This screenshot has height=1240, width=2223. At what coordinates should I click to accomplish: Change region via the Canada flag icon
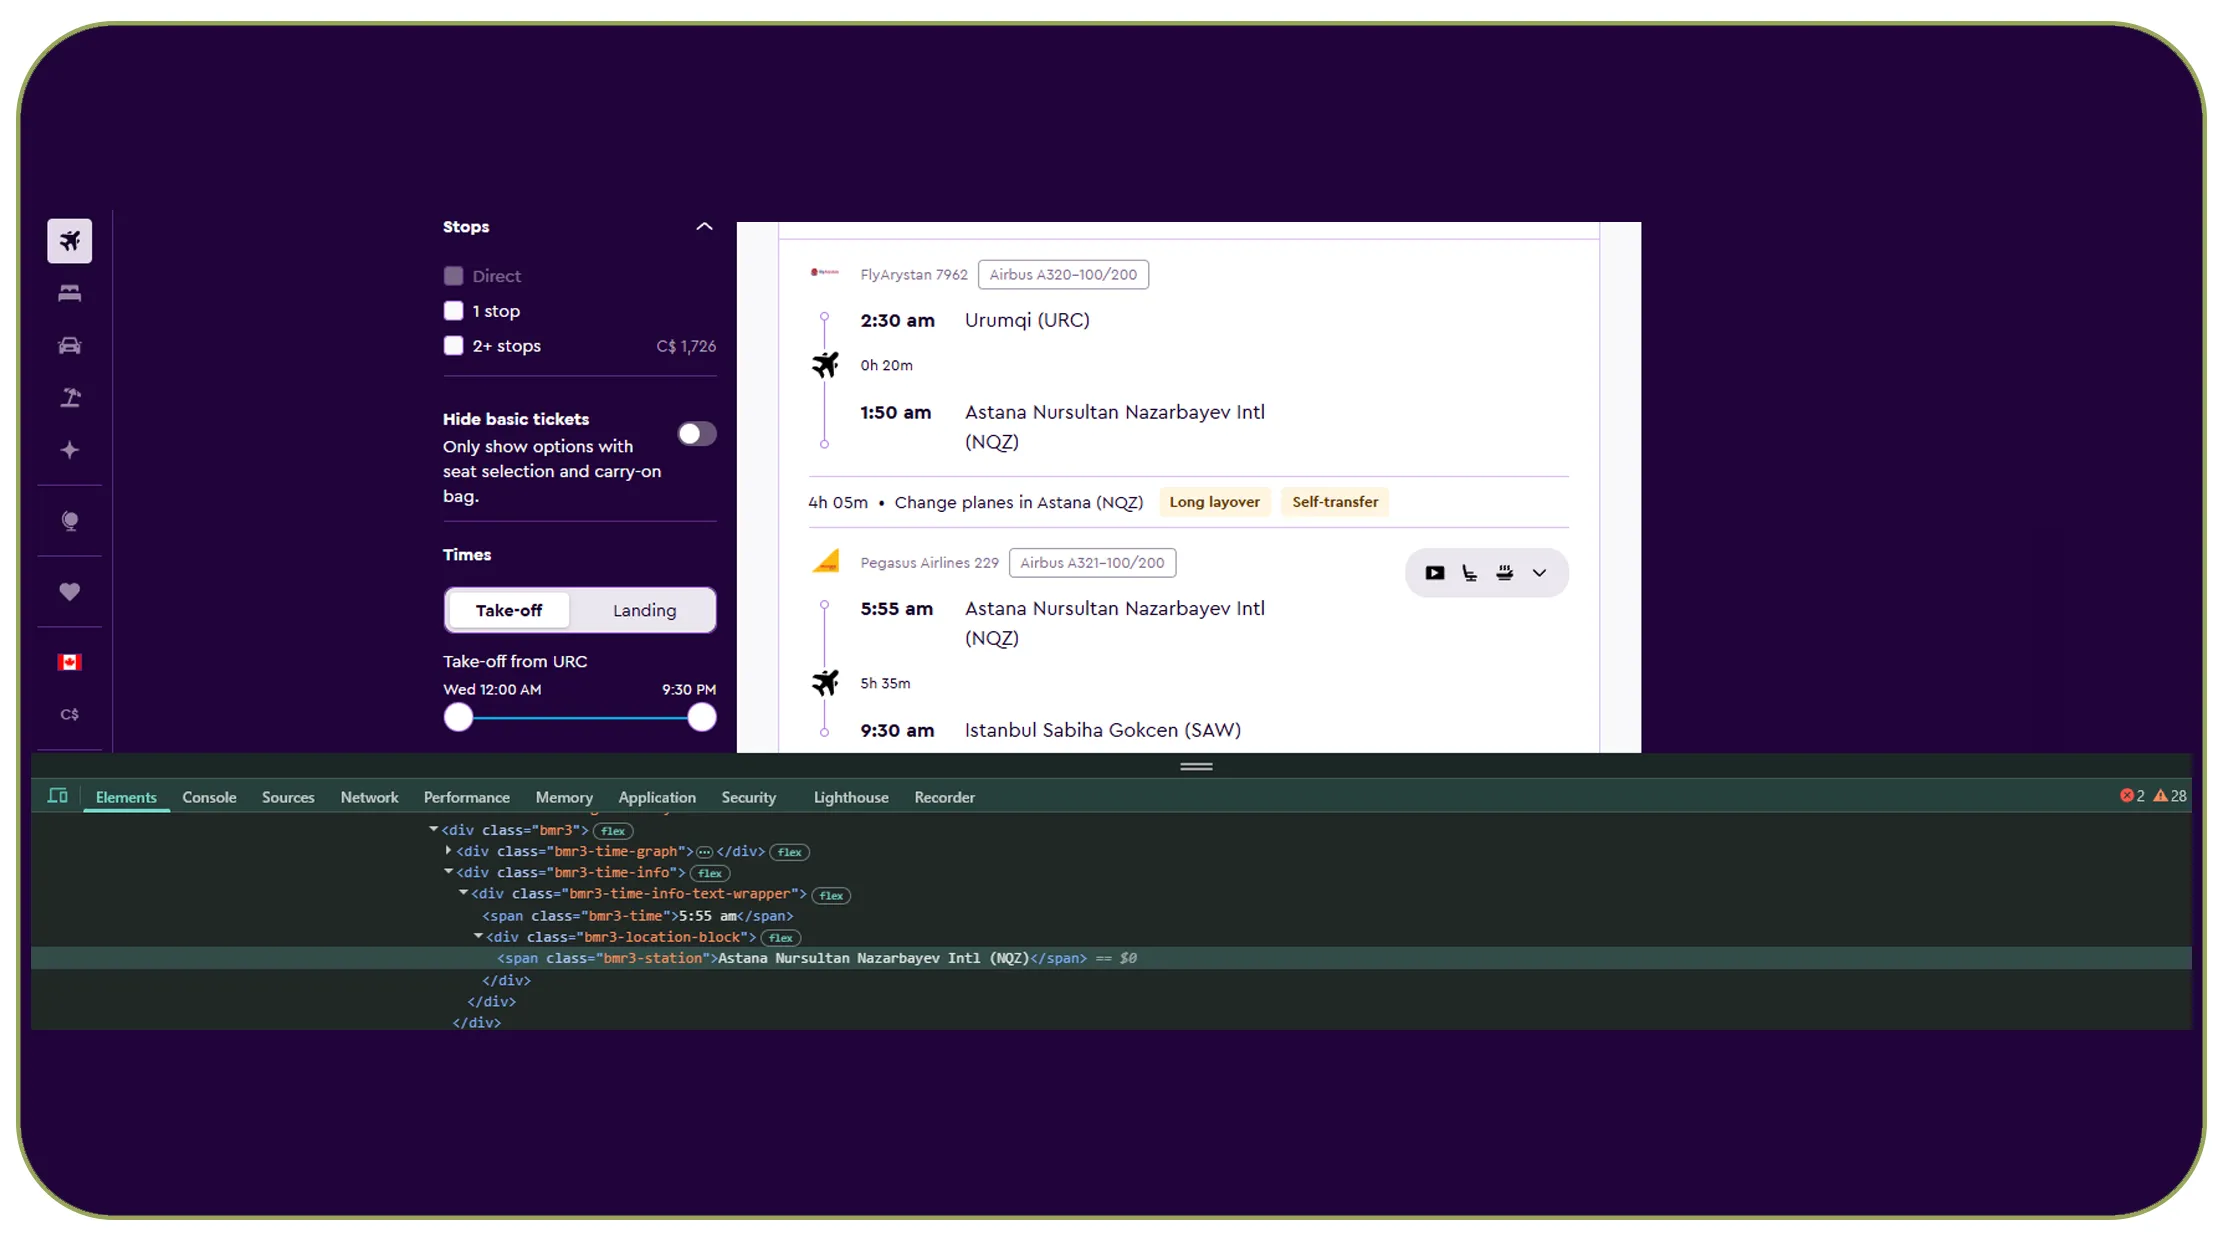point(69,662)
